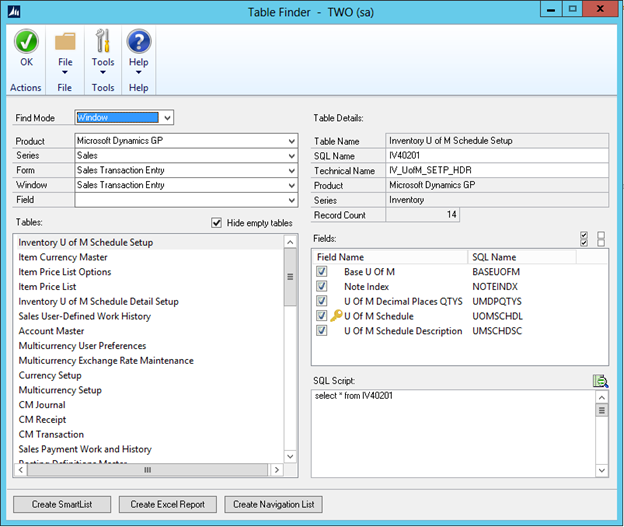624x527 pixels.
Task: Expand Help menu arrow in ribbon
Action: 138,72
